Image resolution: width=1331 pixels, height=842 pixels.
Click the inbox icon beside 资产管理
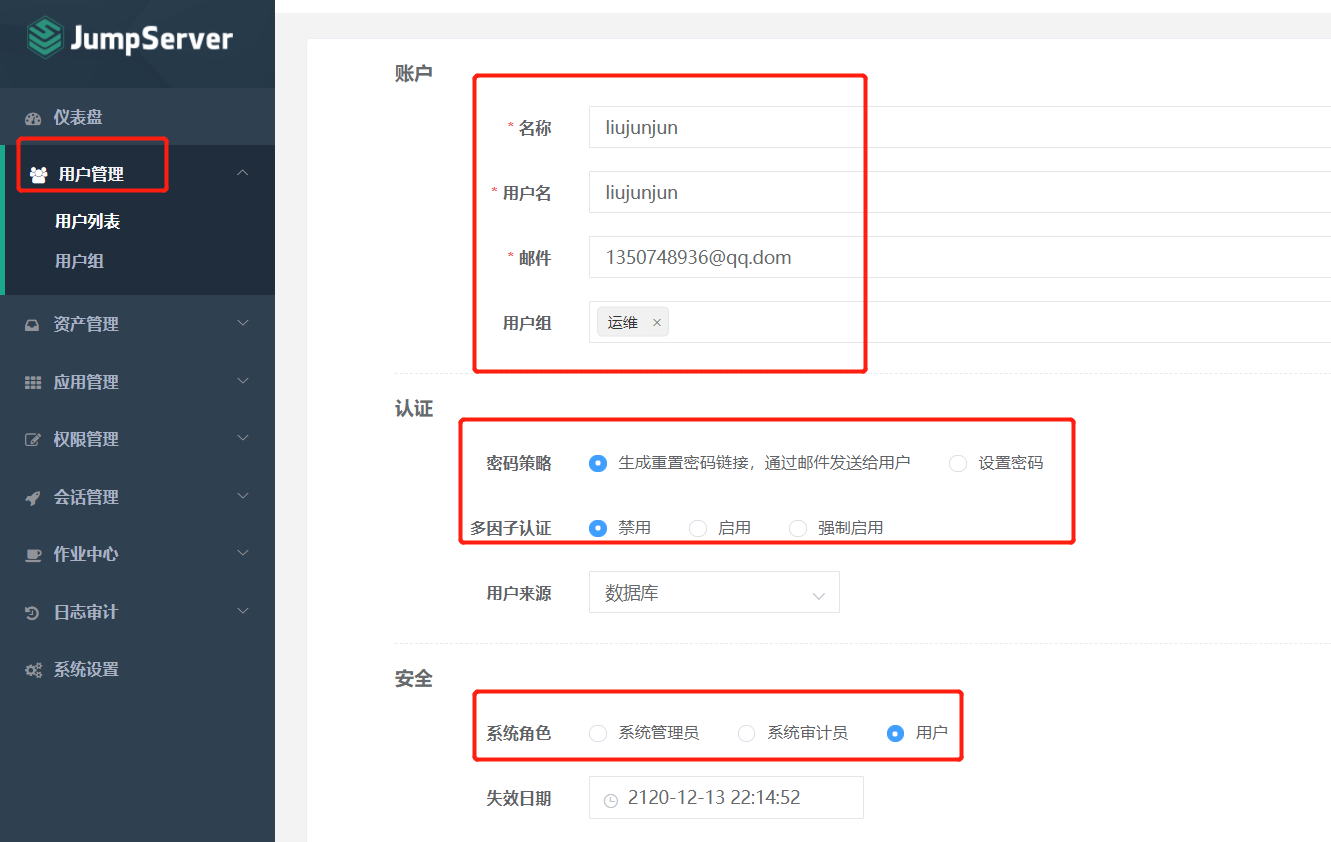click(x=33, y=325)
